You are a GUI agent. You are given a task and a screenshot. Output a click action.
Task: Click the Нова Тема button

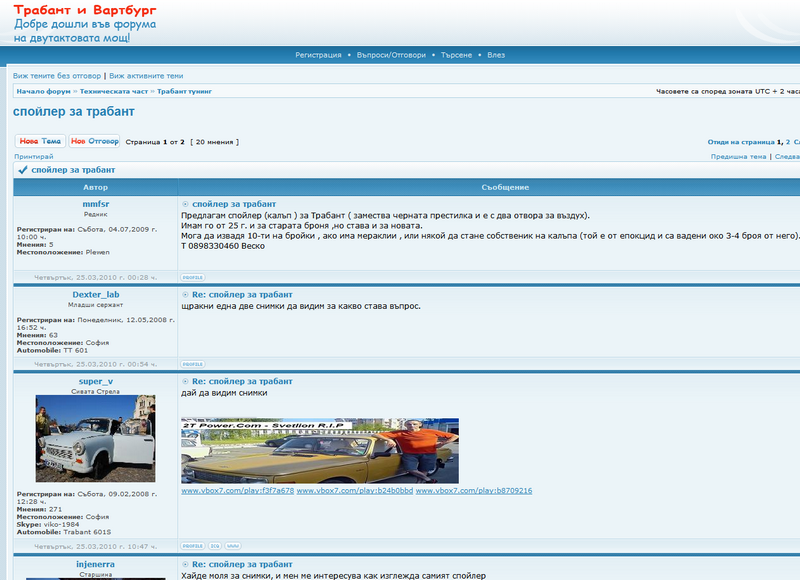pos(40,141)
